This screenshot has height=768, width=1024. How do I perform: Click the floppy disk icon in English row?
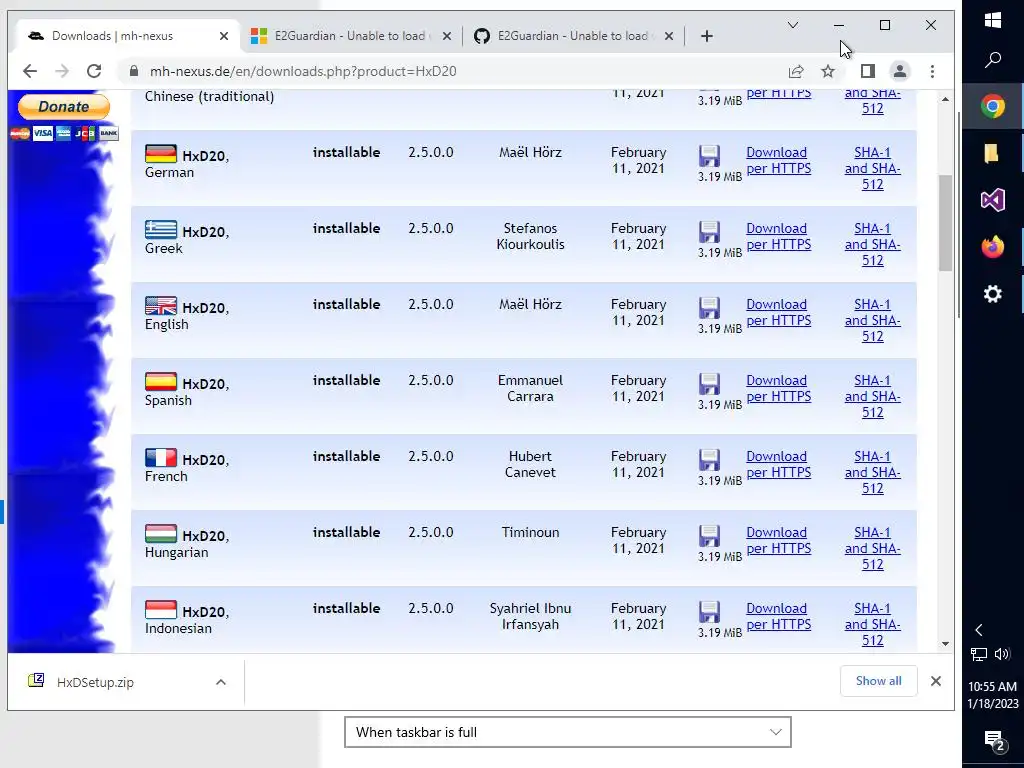pos(709,308)
